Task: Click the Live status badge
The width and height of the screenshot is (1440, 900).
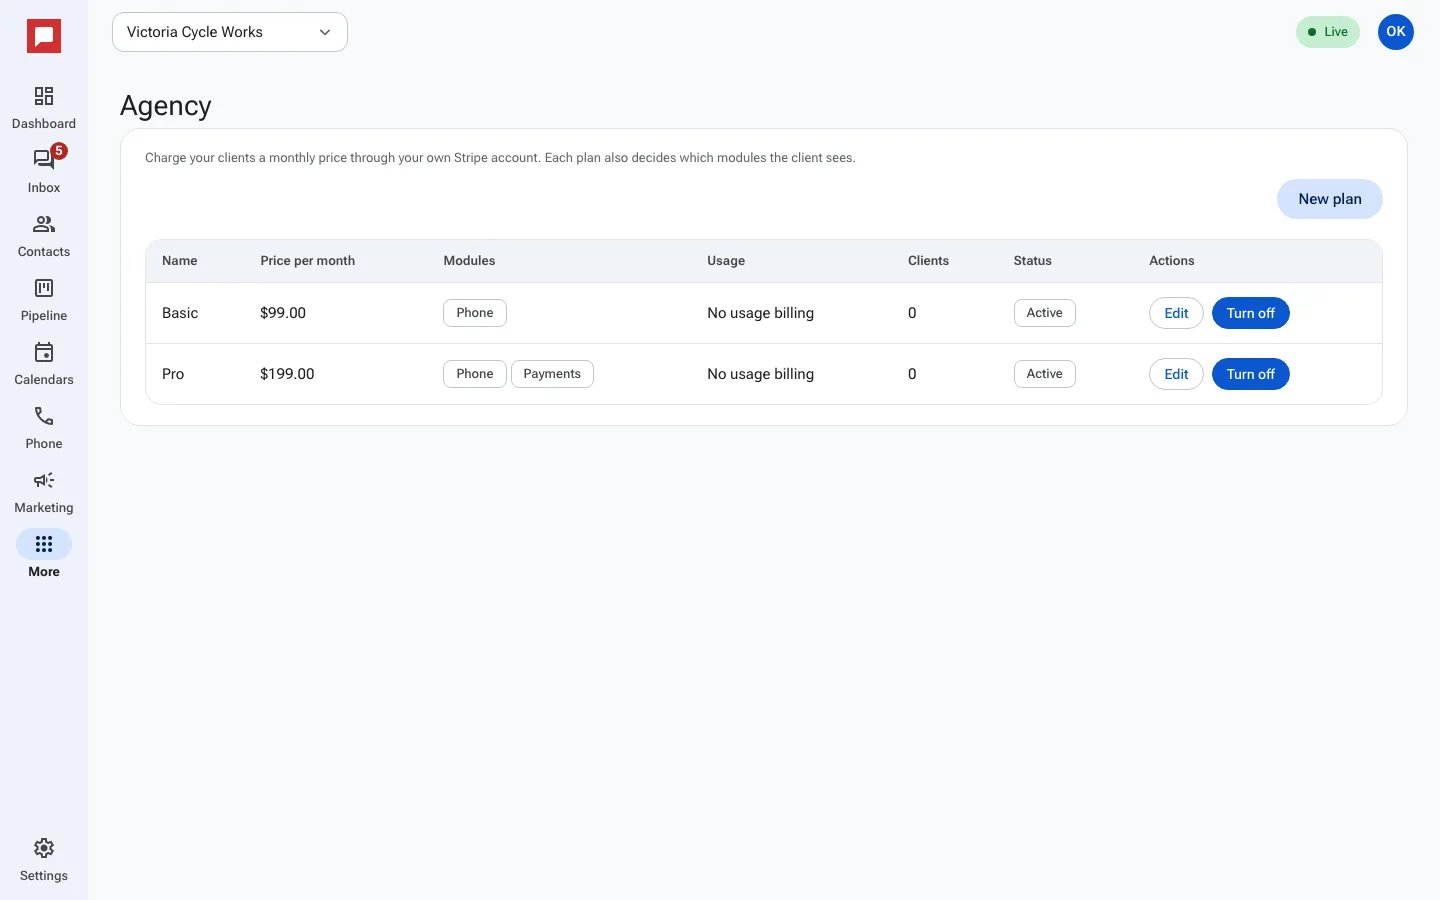Action: (1328, 32)
